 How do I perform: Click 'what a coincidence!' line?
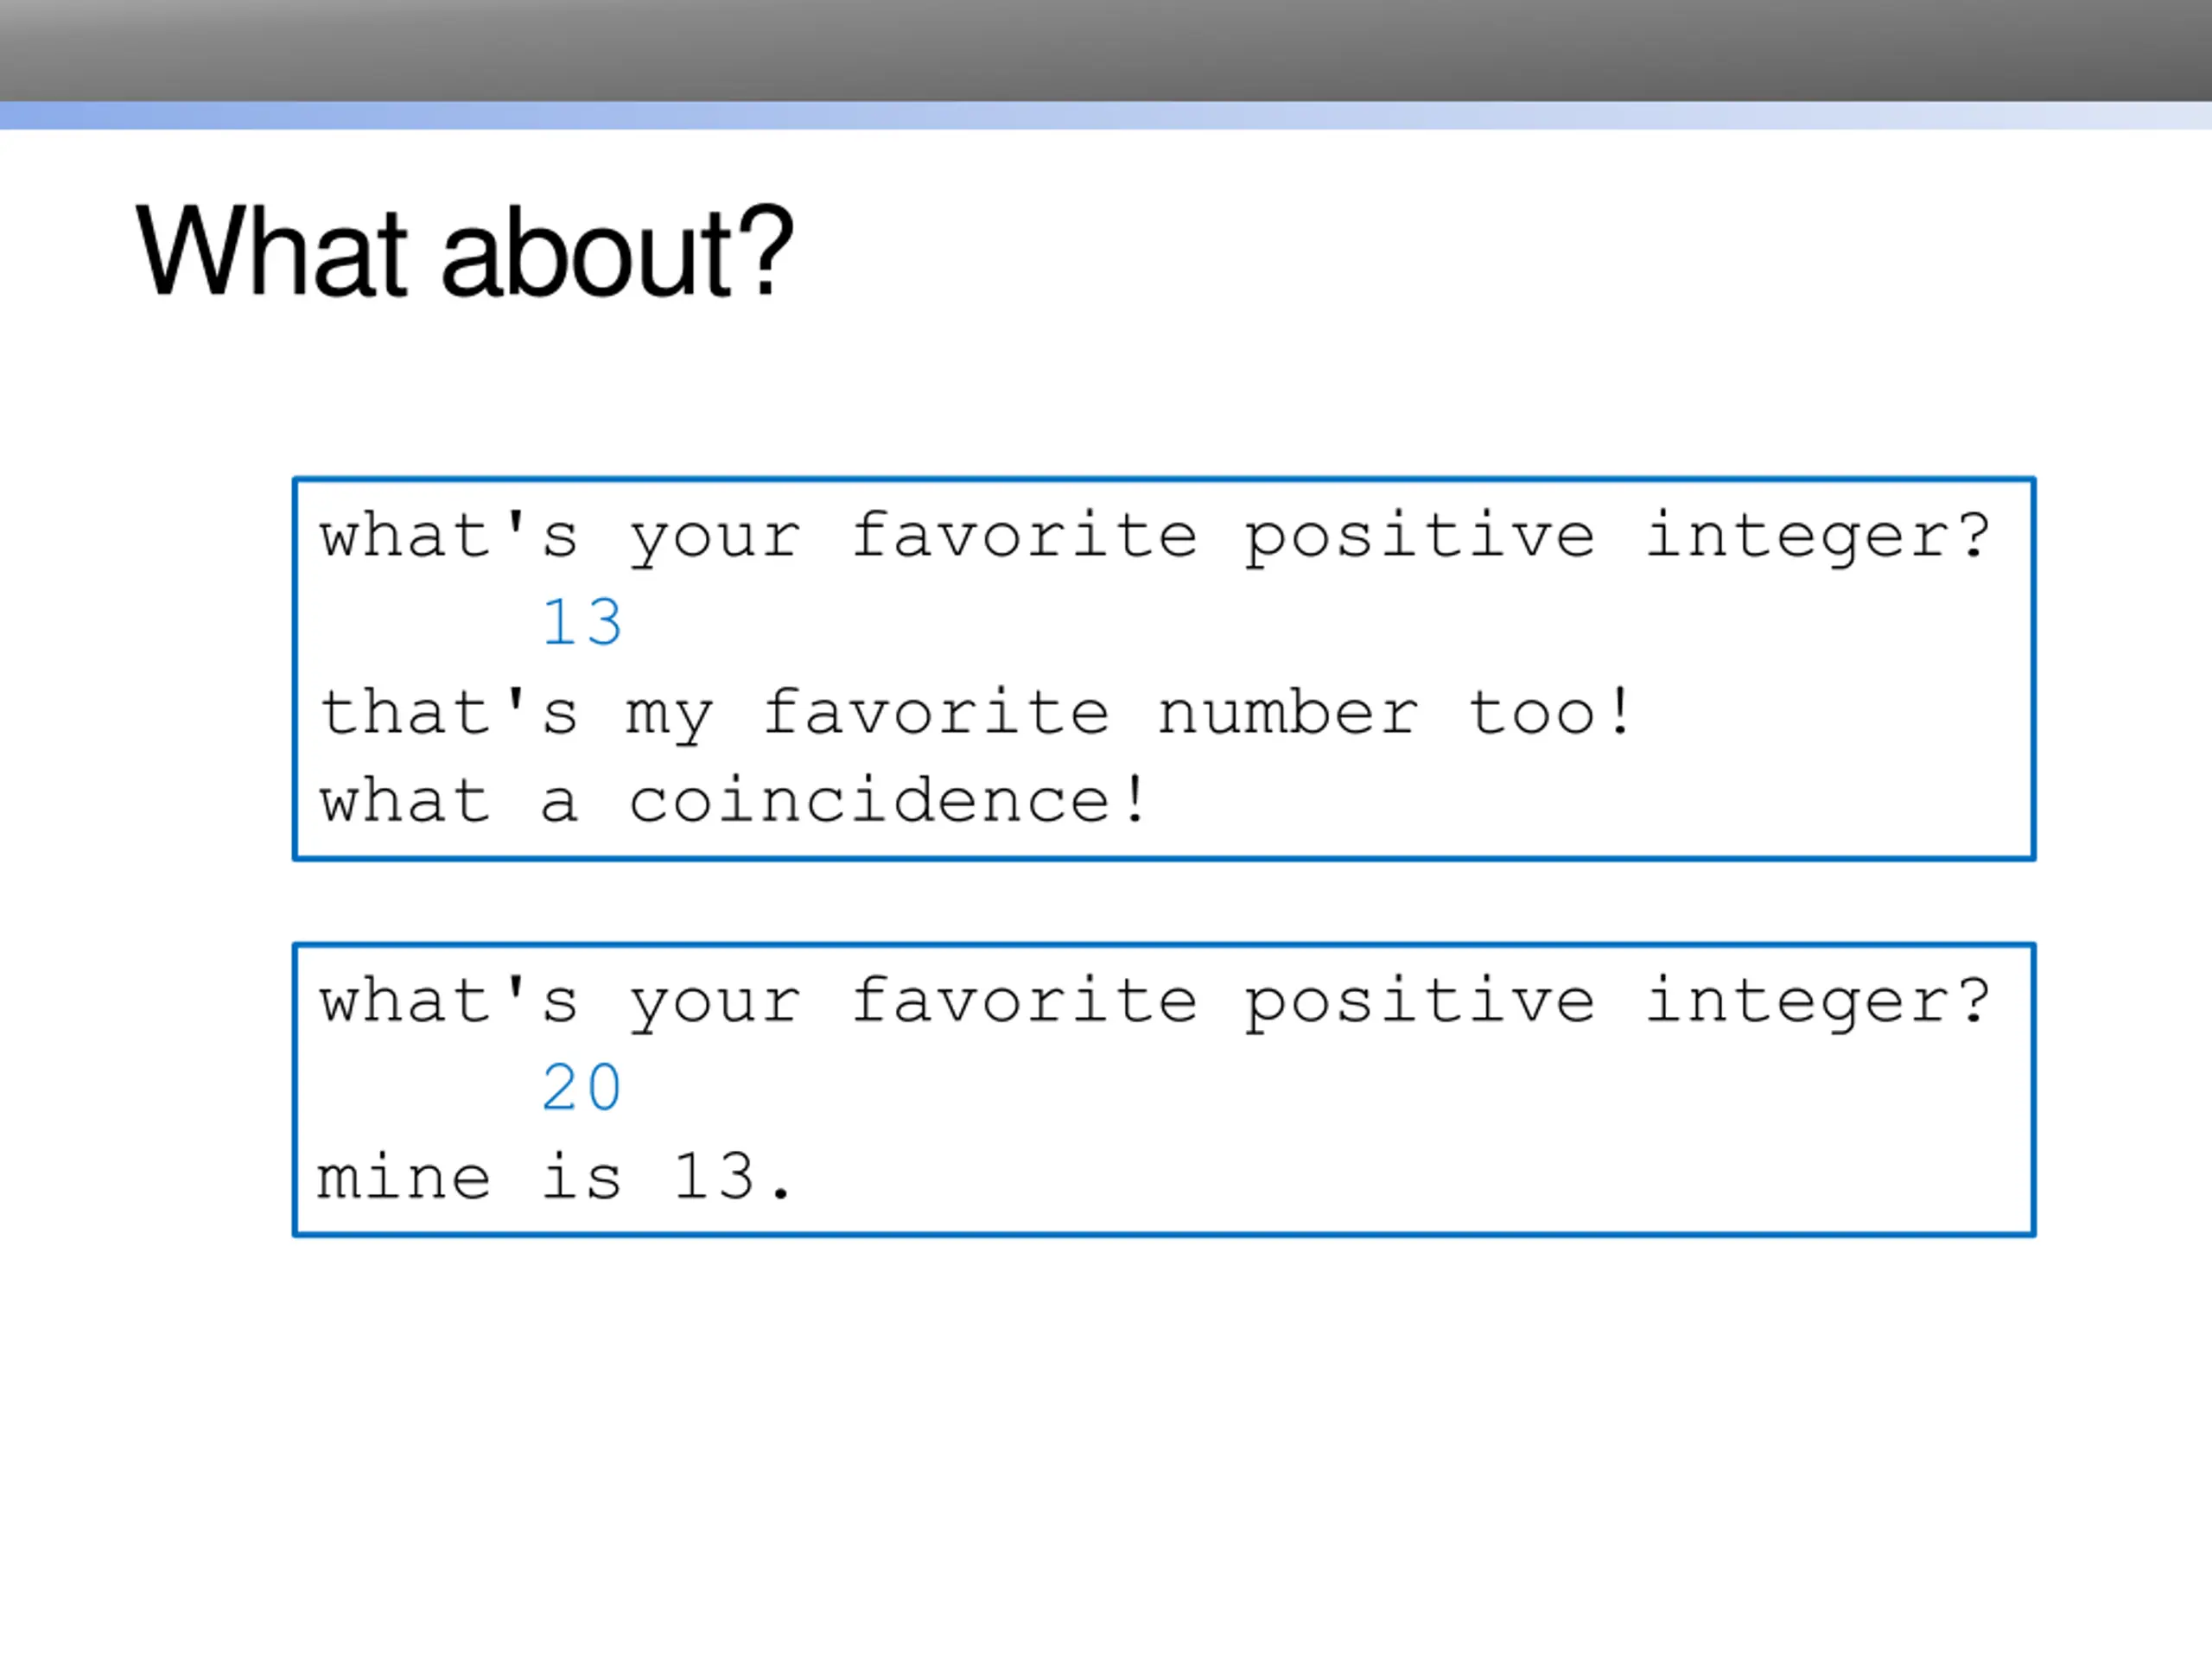click(x=733, y=801)
